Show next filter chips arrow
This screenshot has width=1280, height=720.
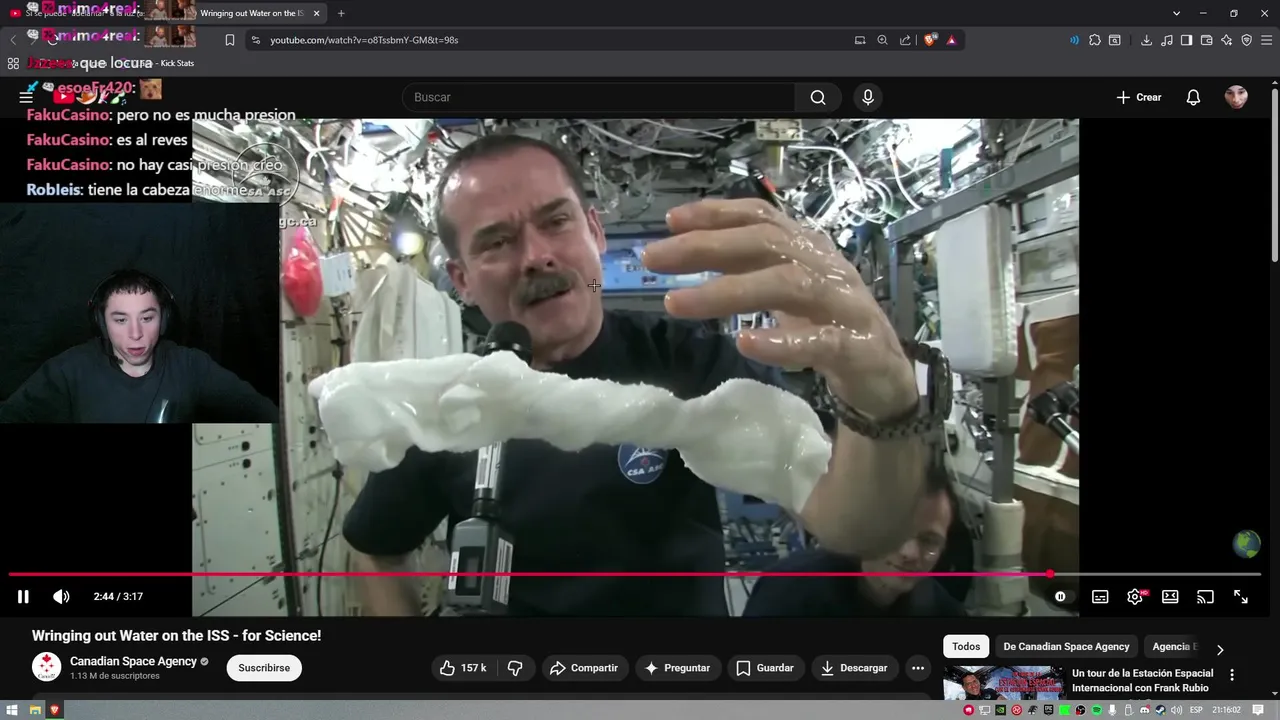click(x=1219, y=649)
